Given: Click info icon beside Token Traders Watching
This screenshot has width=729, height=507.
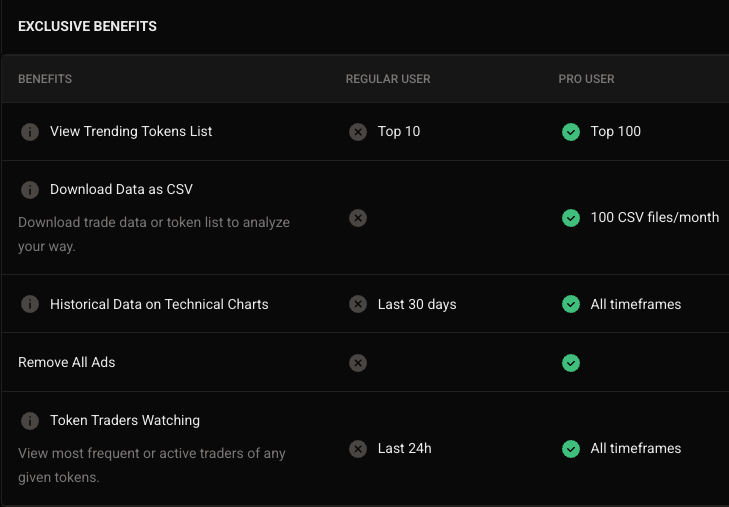Looking at the screenshot, I should tap(30, 421).
